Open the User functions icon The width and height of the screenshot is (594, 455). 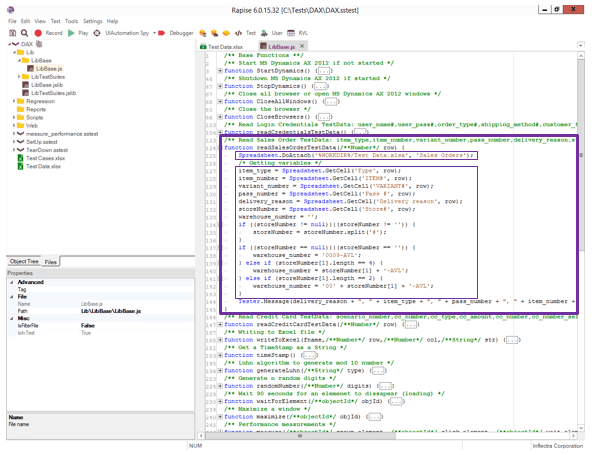coord(264,33)
